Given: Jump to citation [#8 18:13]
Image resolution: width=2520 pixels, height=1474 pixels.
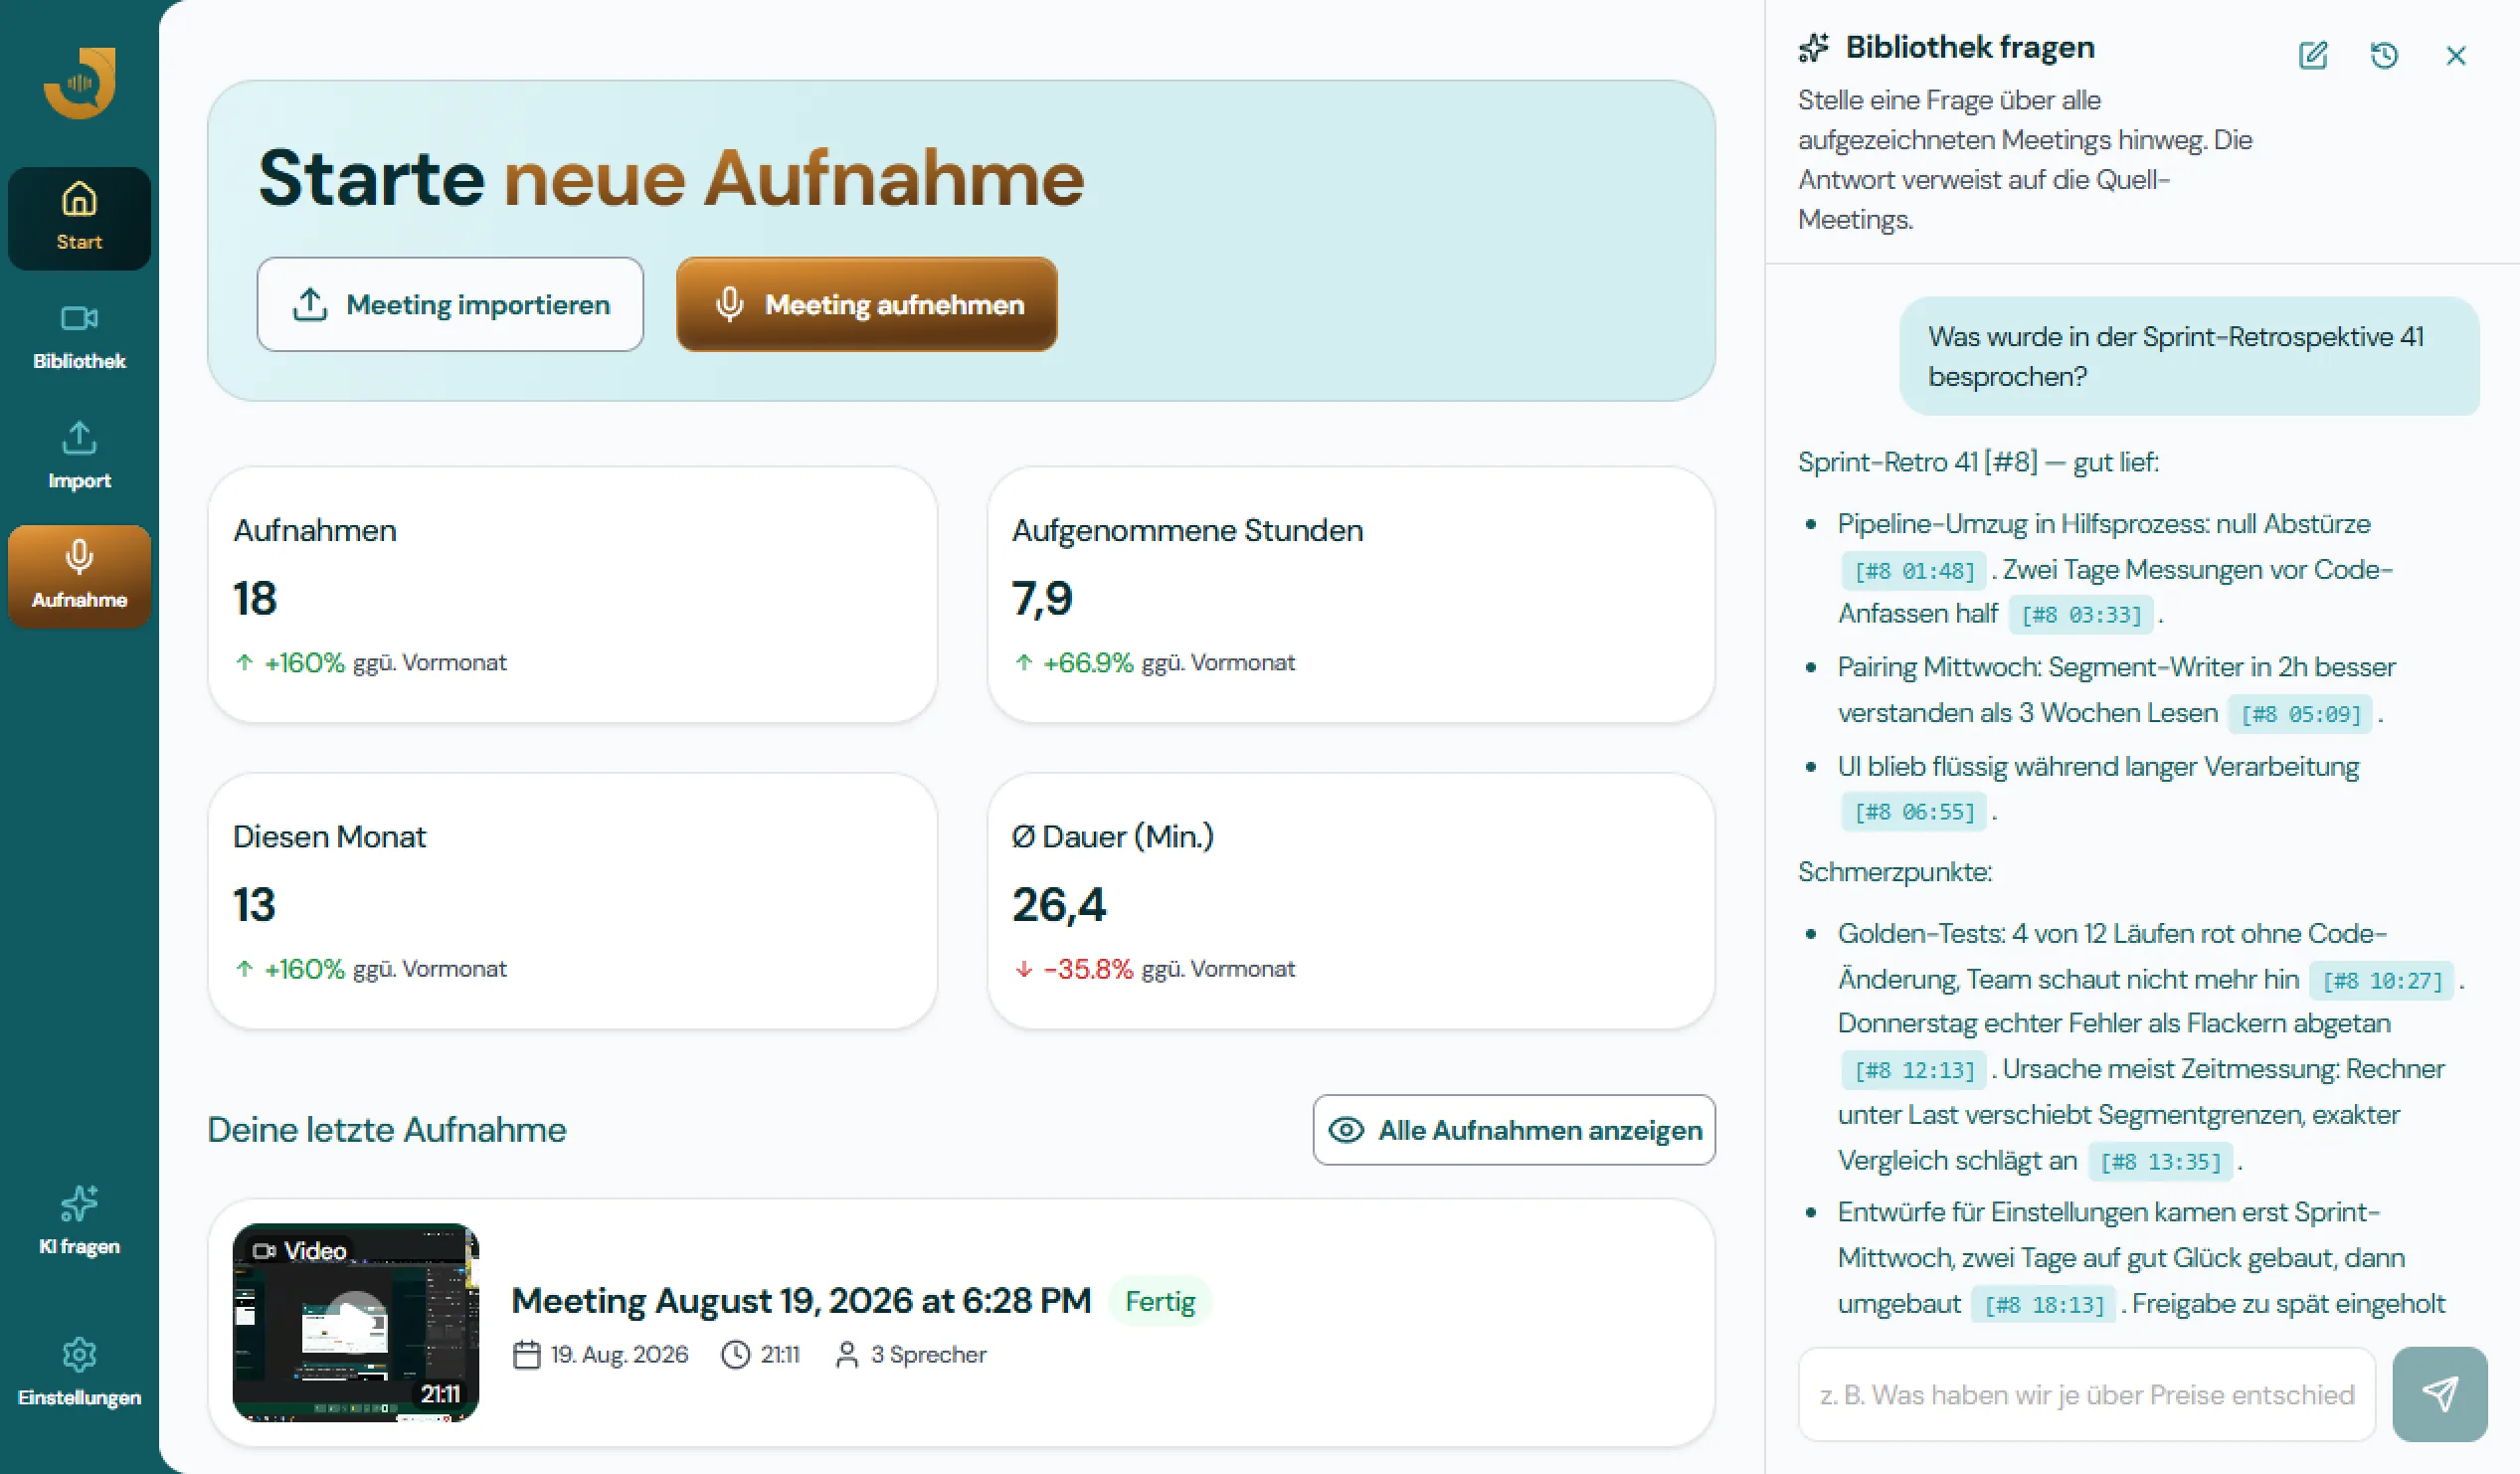Looking at the screenshot, I should tap(2044, 1305).
